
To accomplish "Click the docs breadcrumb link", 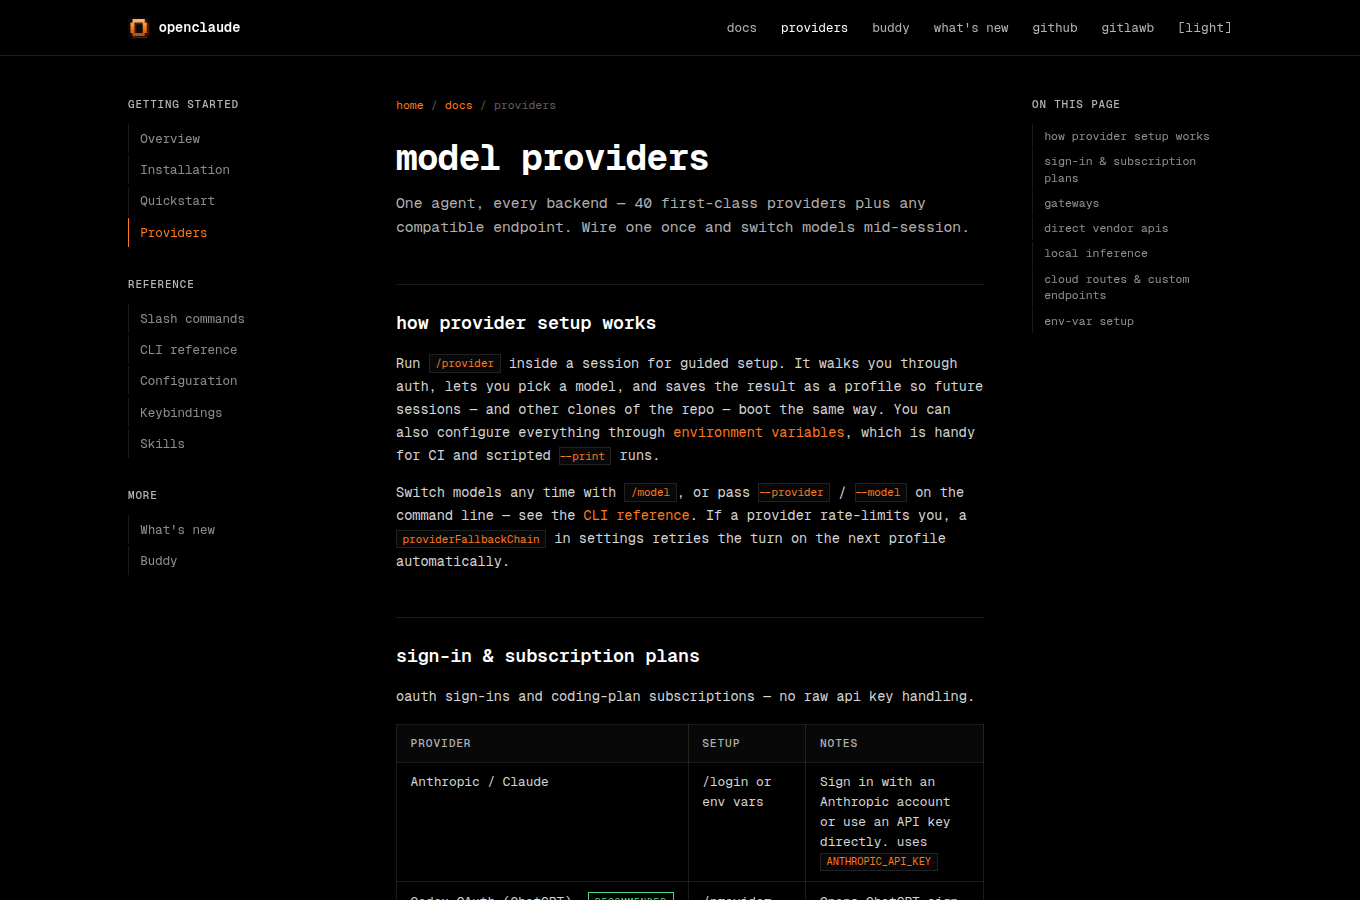I will point(459,105).
